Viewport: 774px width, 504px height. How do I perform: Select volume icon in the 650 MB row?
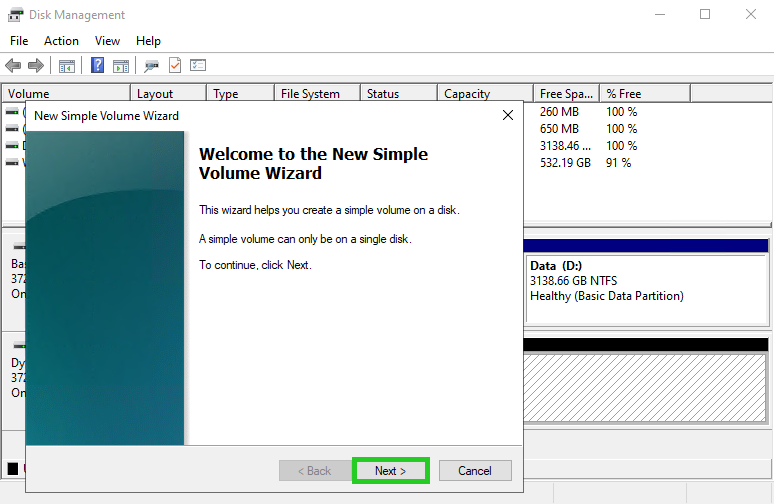point(12,129)
